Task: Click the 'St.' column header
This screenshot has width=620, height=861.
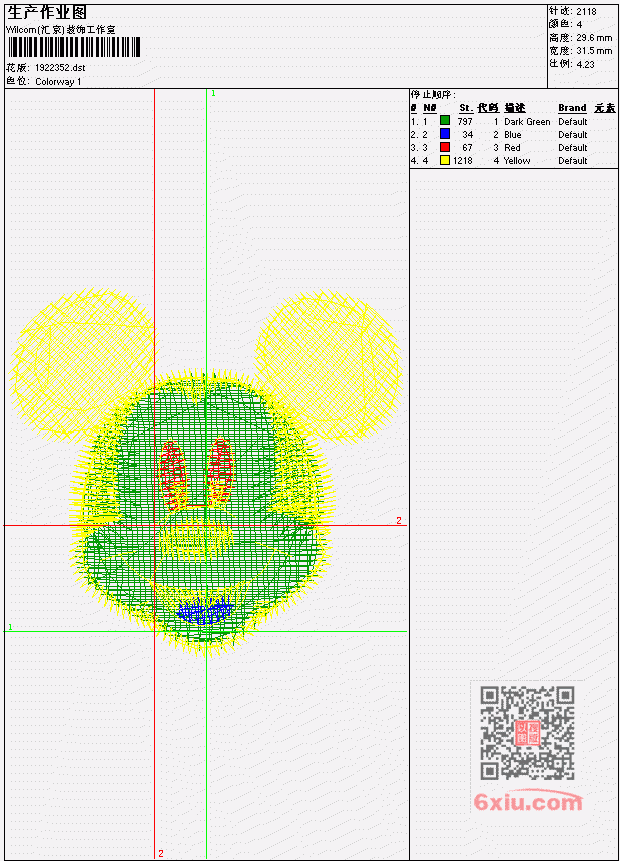Action: click(466, 108)
